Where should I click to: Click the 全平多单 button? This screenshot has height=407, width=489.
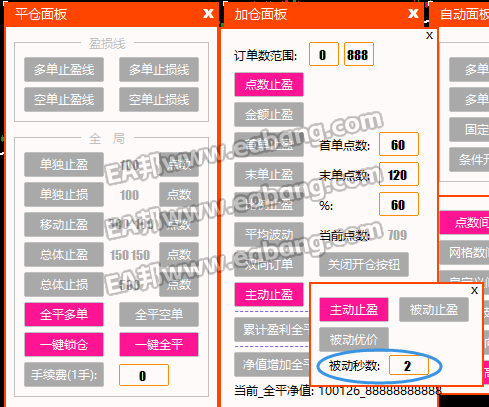tap(64, 314)
